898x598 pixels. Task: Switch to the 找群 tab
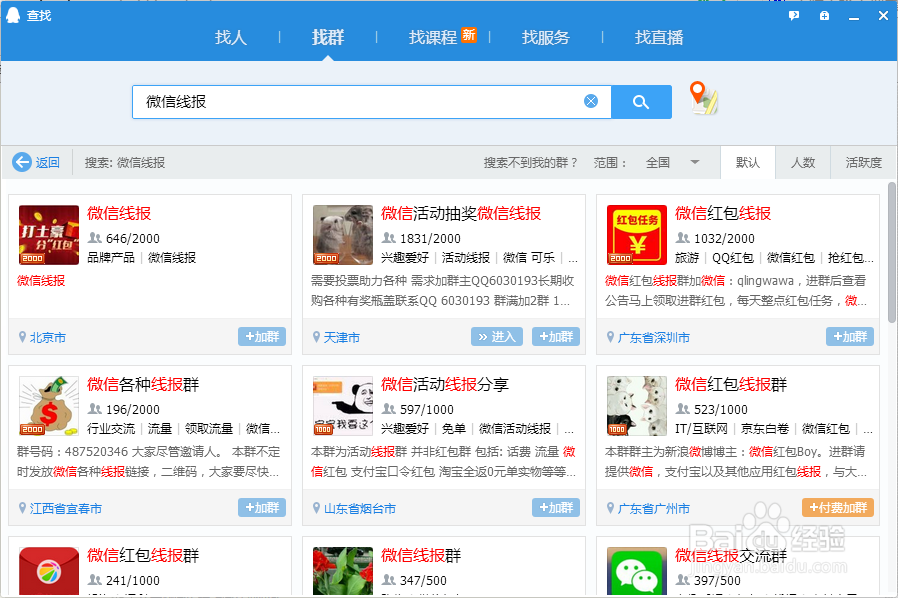(x=328, y=37)
